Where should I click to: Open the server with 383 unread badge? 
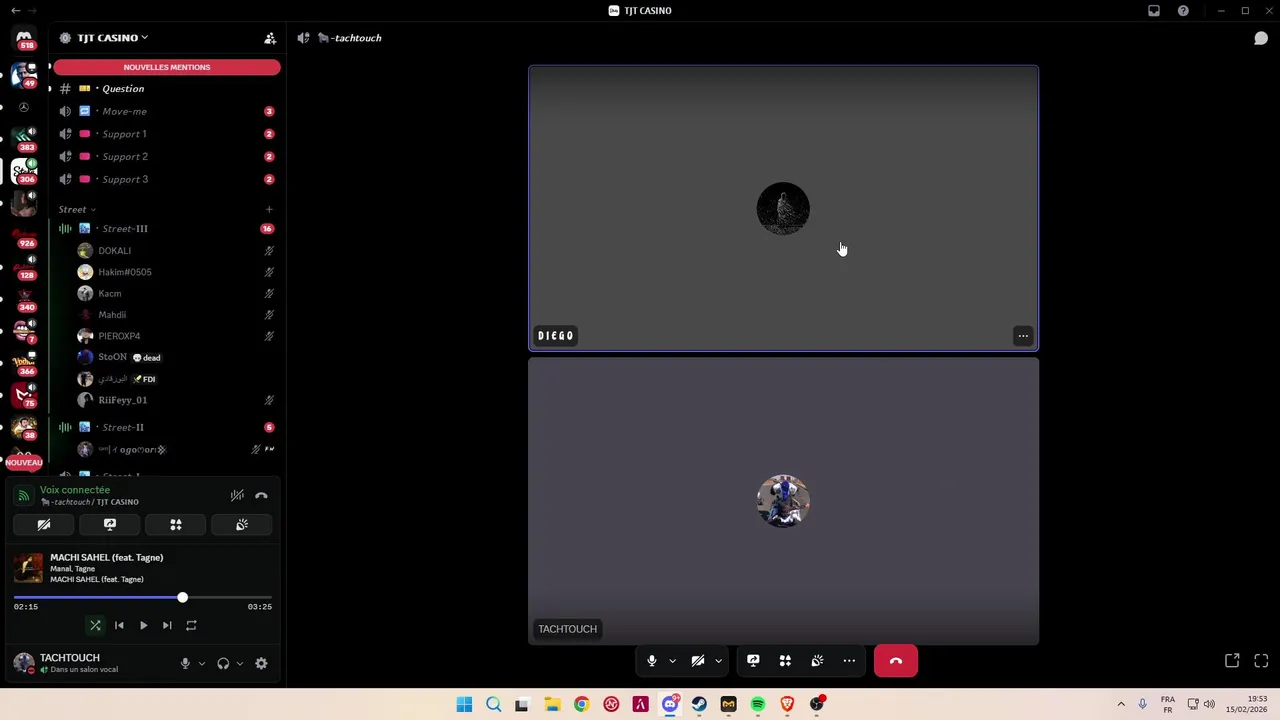[x=24, y=137]
